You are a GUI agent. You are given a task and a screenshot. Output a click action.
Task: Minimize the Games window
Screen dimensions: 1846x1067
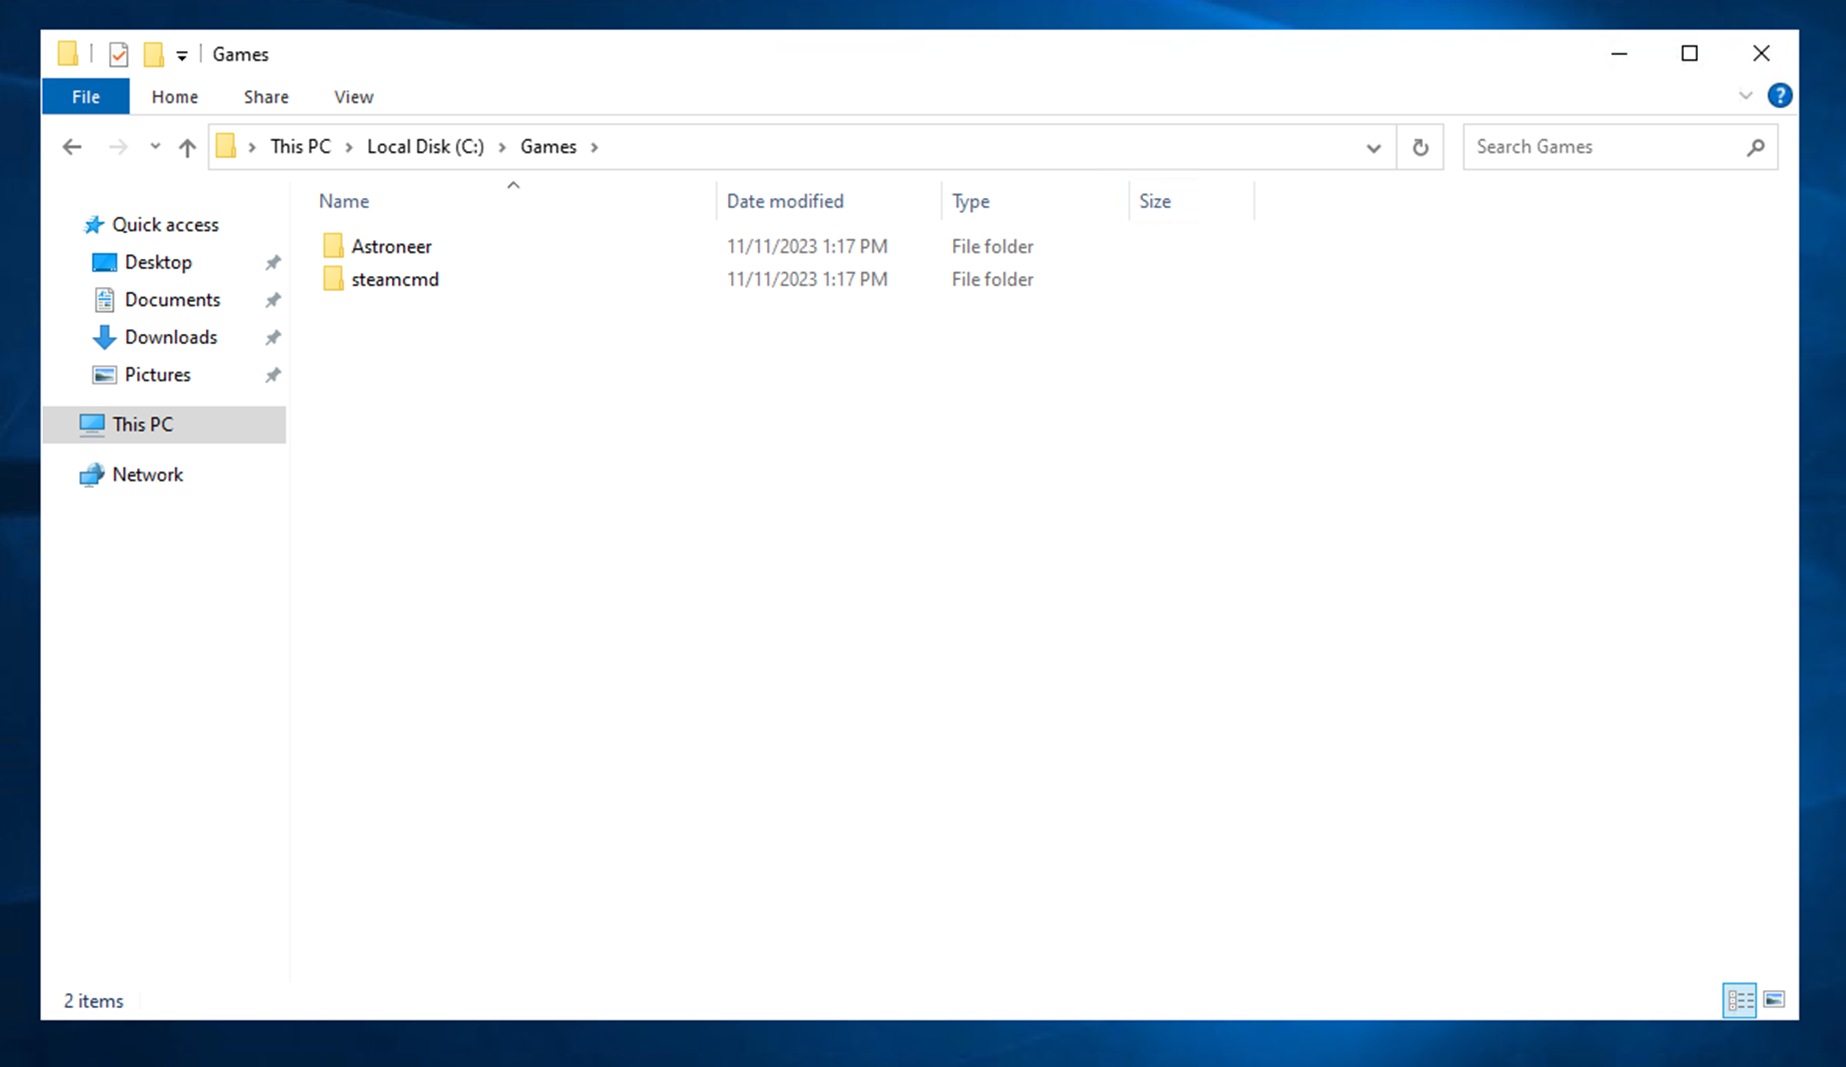1619,54
